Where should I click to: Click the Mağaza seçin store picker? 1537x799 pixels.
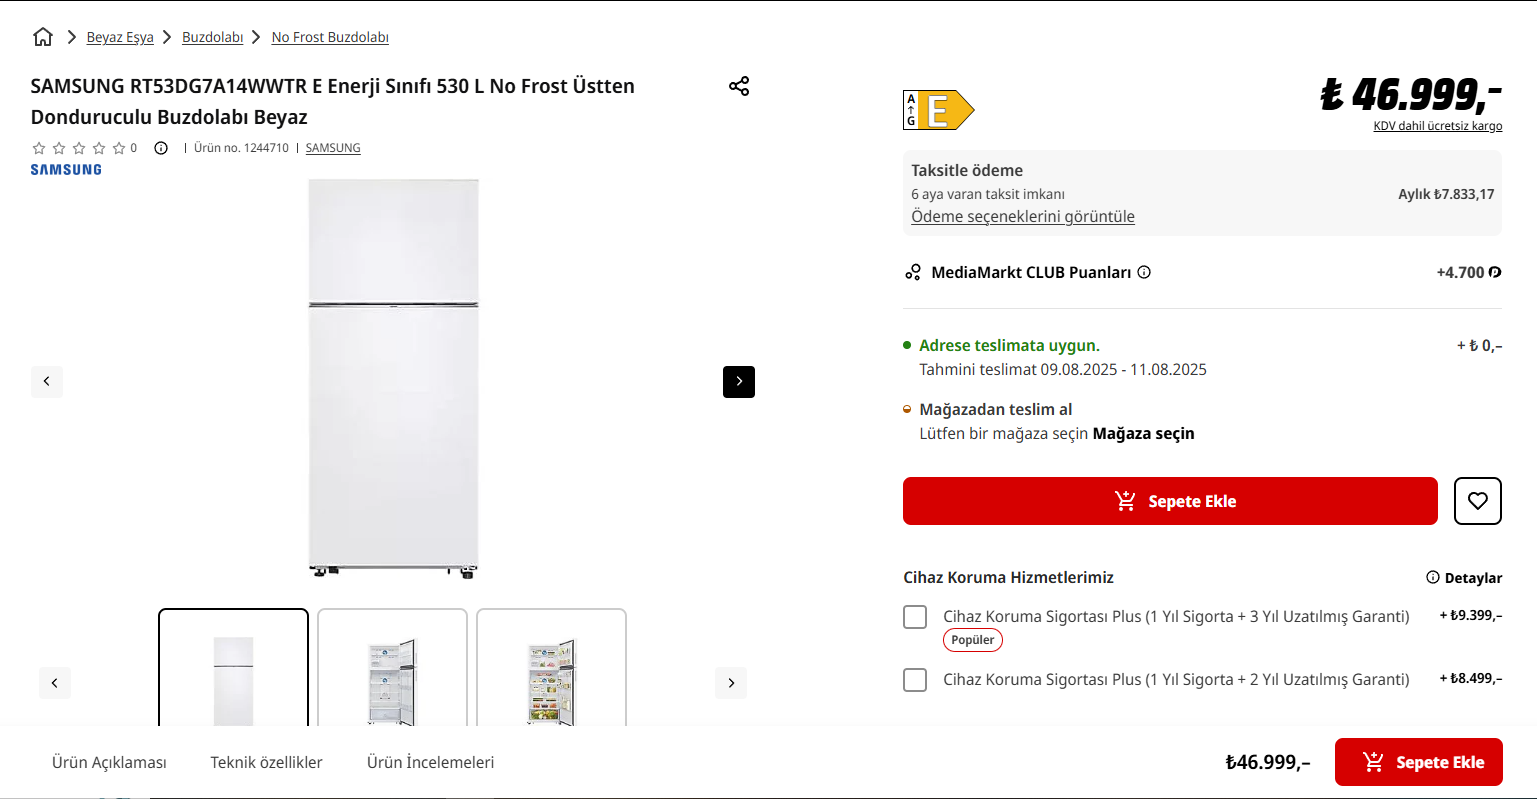[1143, 434]
